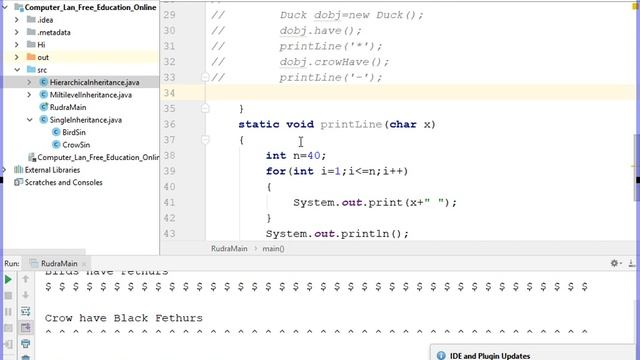The width and height of the screenshot is (640, 360).
Task: Click 'int n=40;' code line
Action: coord(296,156)
